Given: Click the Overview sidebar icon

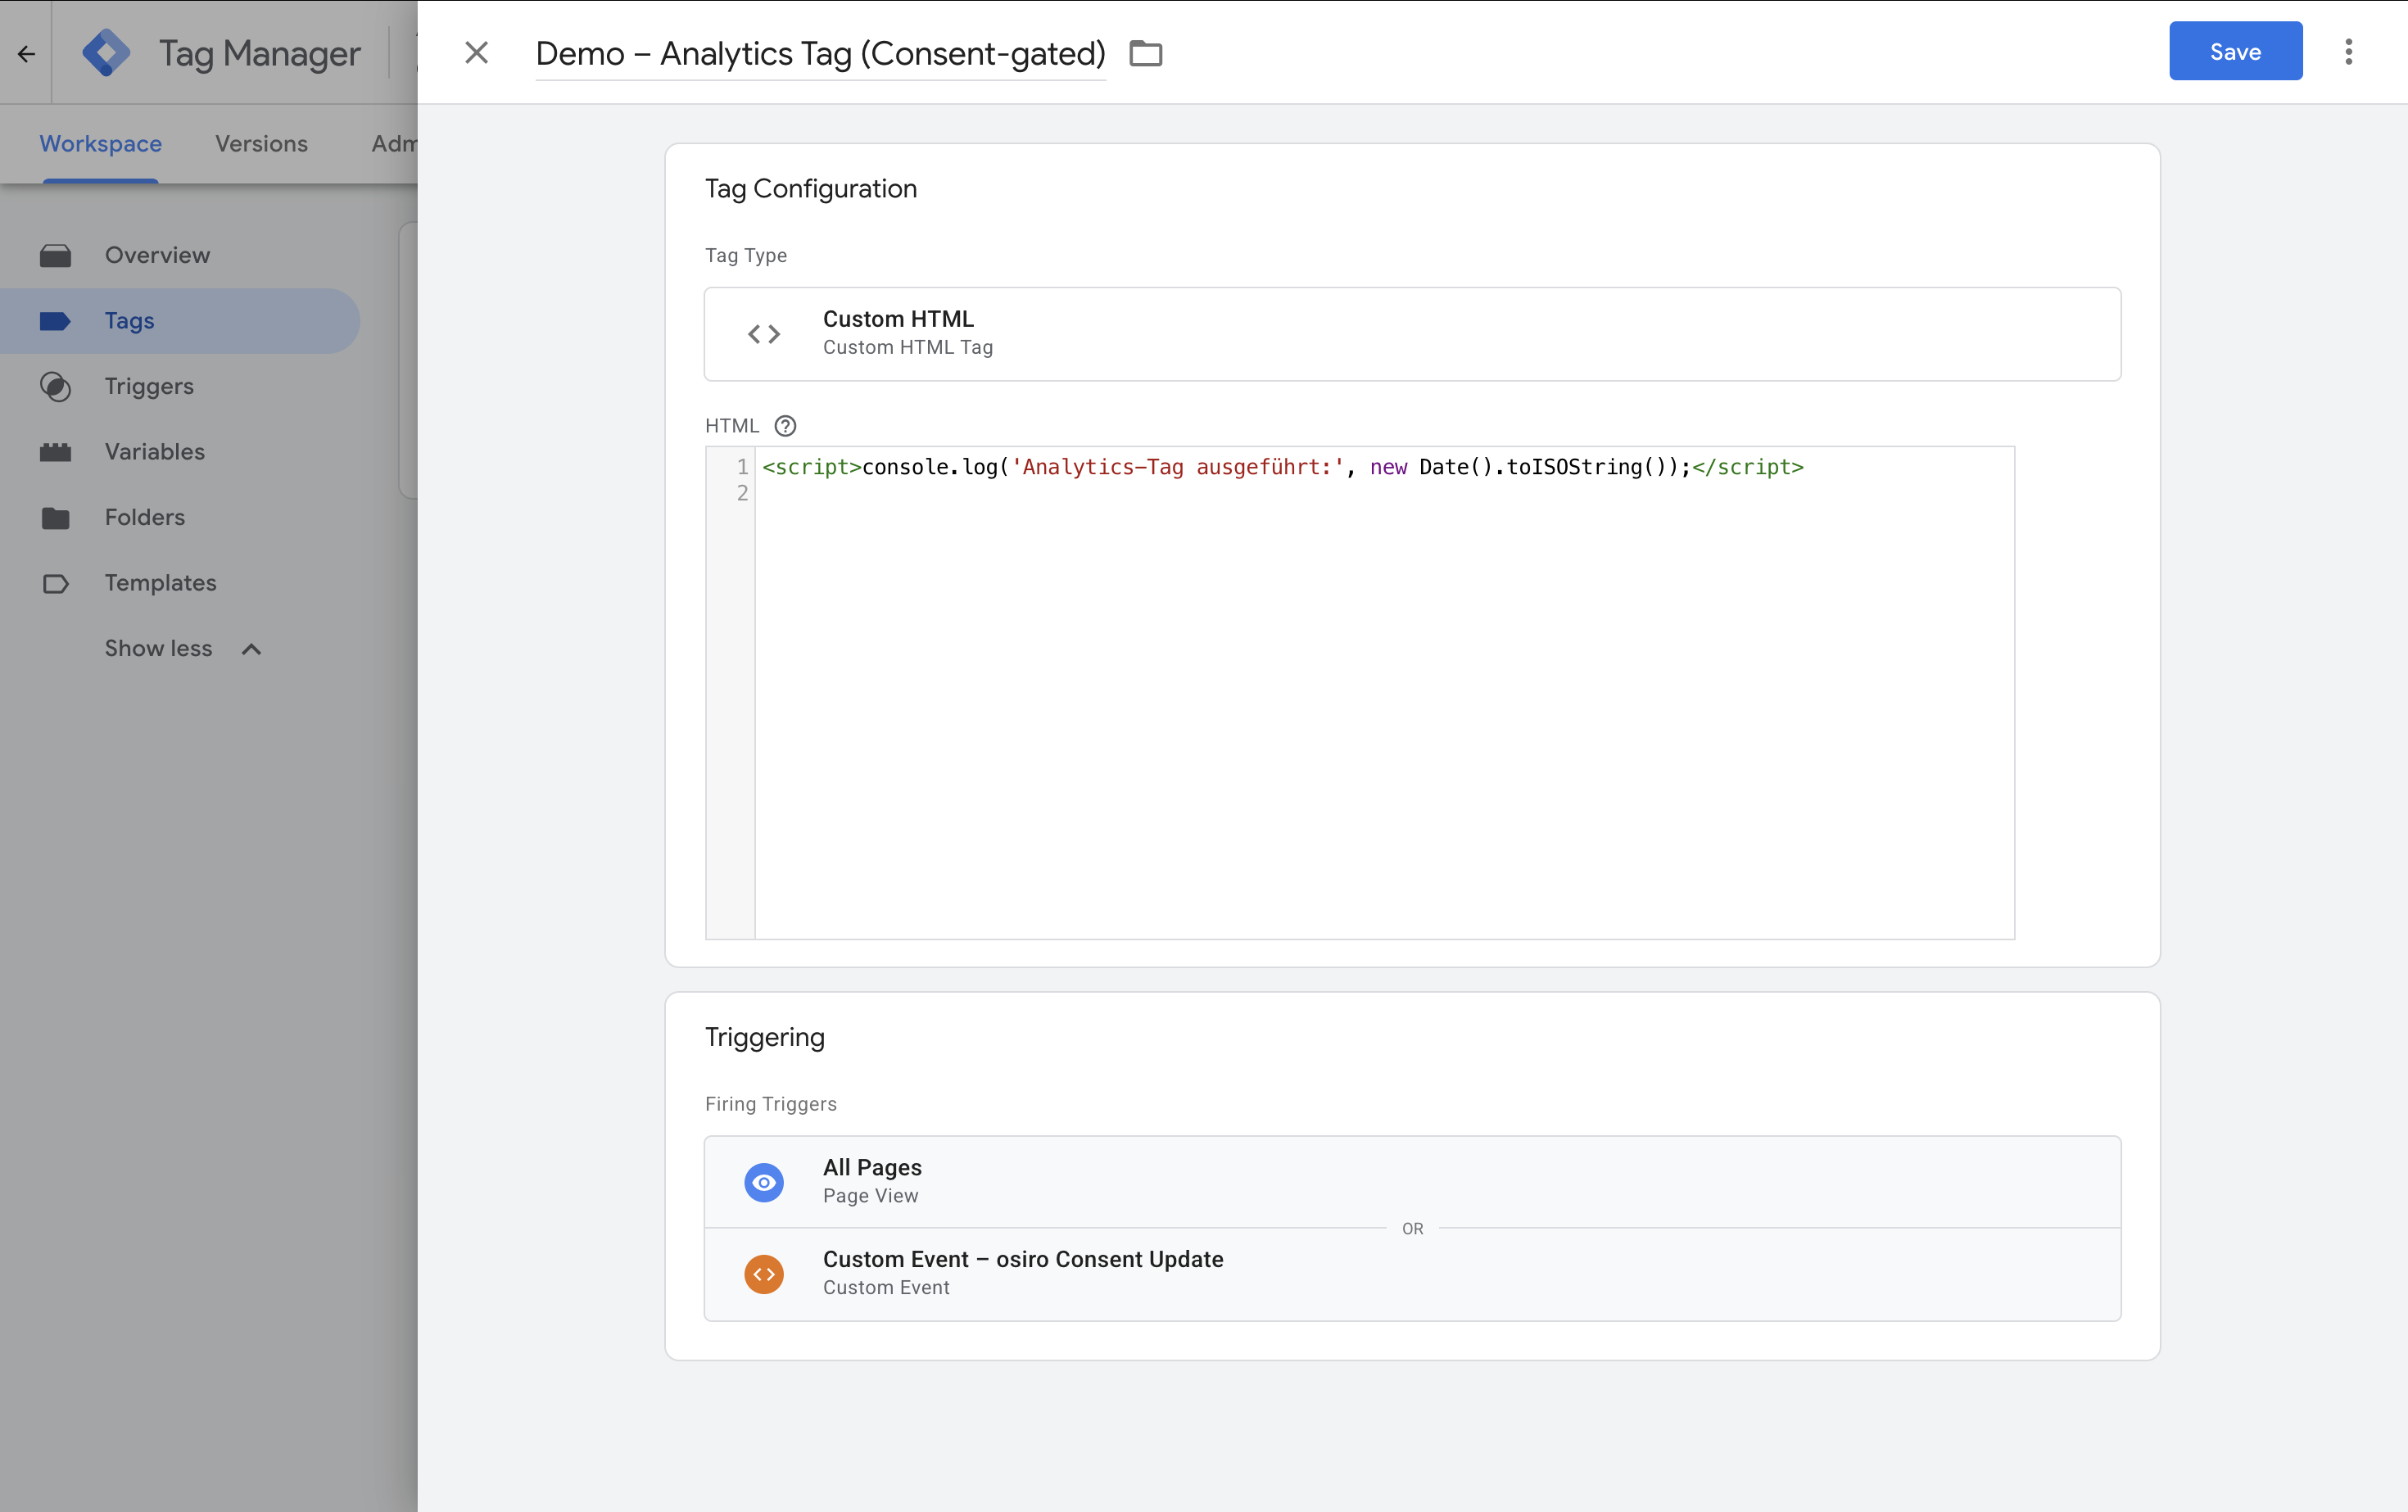Looking at the screenshot, I should 55,256.
